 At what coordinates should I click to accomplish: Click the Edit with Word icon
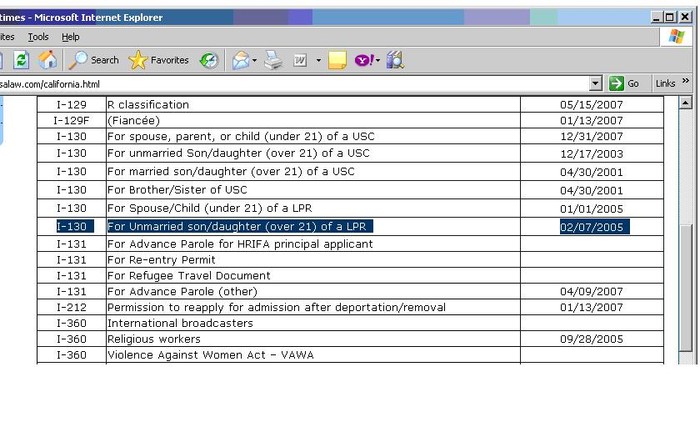click(x=300, y=60)
